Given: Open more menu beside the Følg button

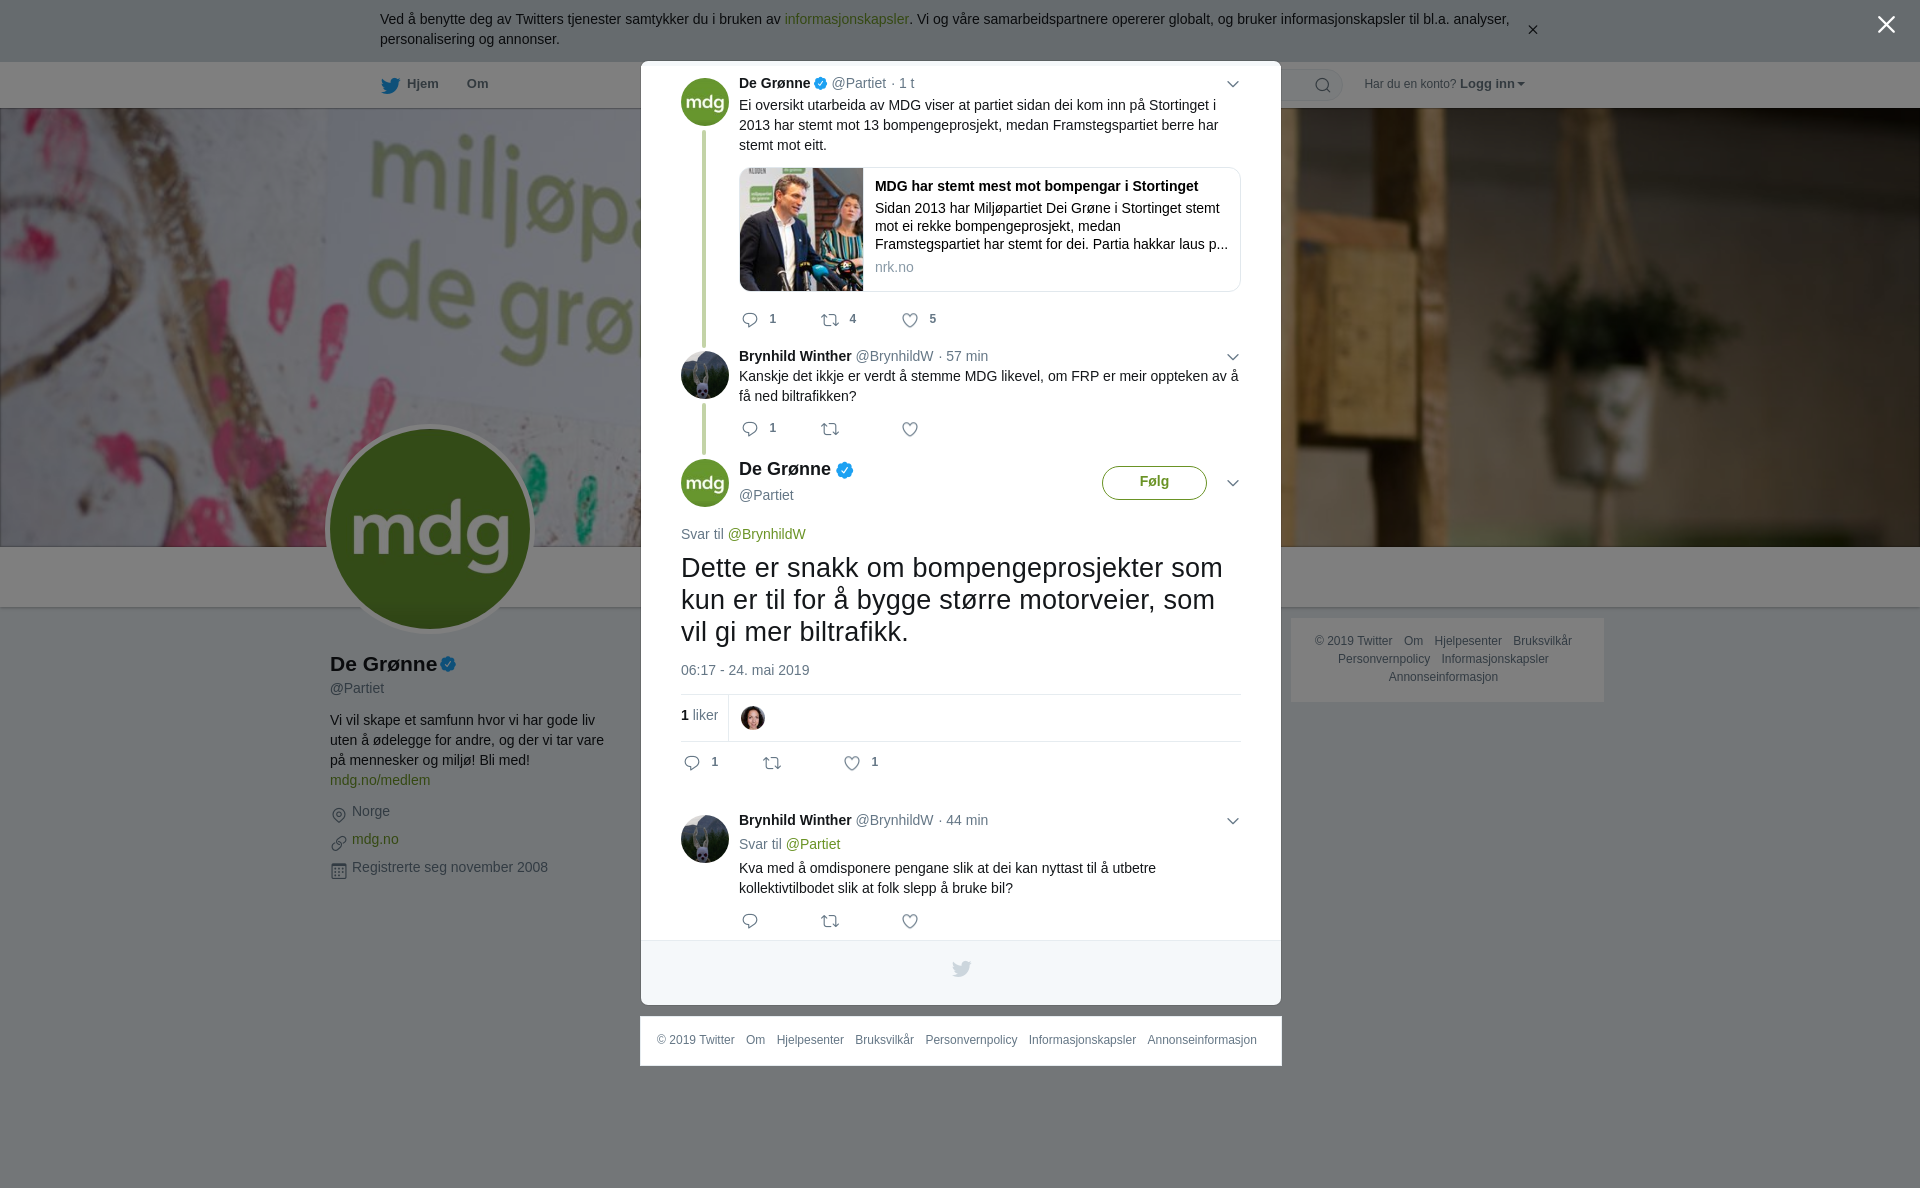Looking at the screenshot, I should [1233, 483].
